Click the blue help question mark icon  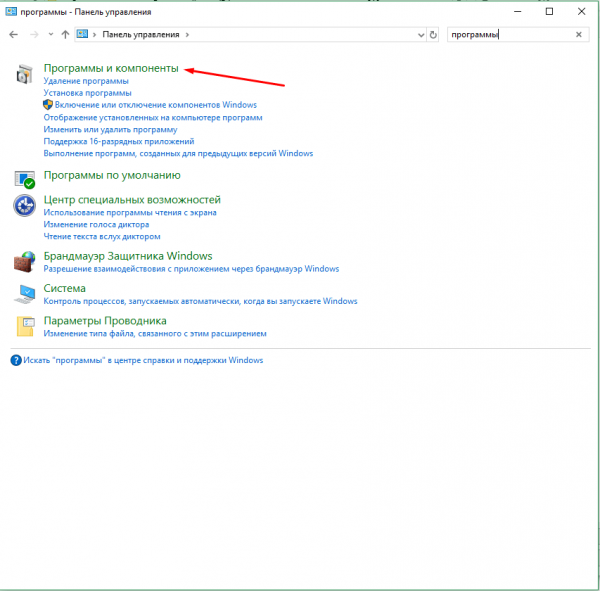[x=16, y=360]
